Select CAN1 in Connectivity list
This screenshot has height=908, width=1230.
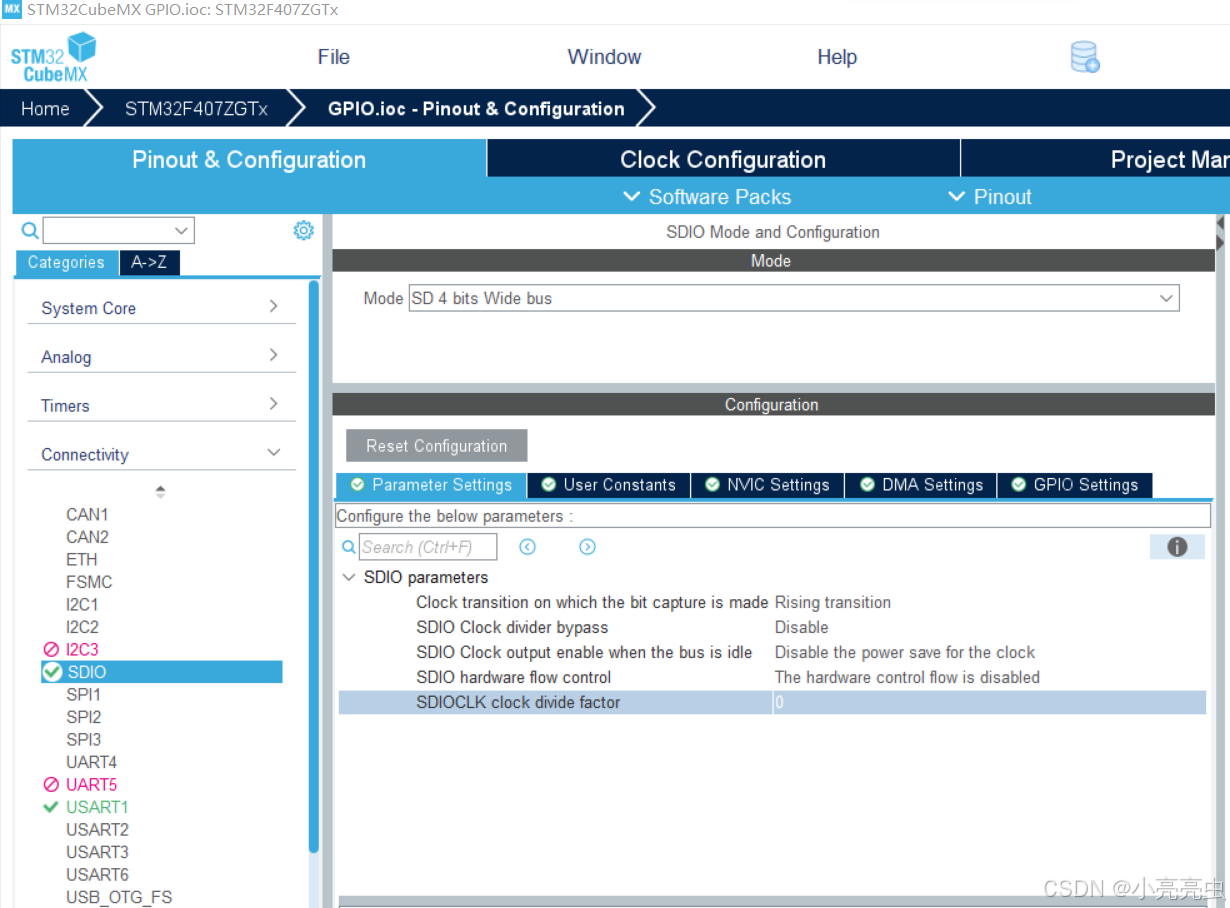[x=87, y=514]
